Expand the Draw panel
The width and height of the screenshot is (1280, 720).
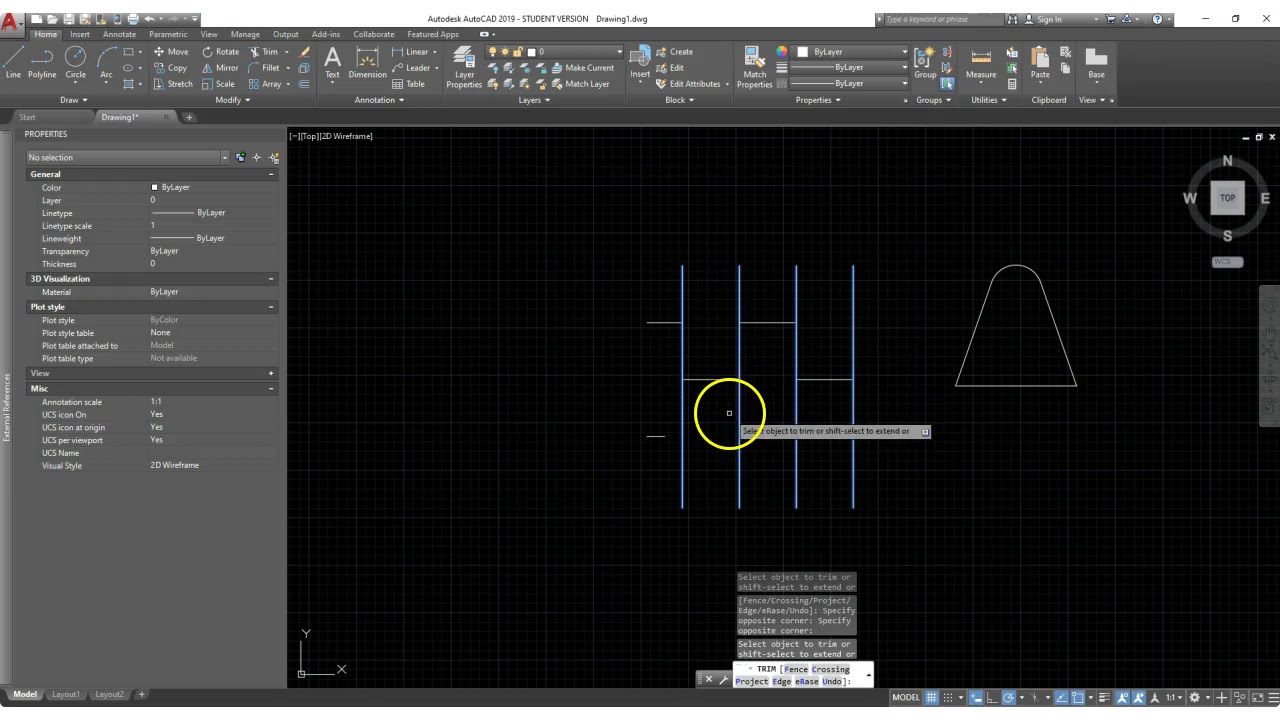[x=73, y=100]
